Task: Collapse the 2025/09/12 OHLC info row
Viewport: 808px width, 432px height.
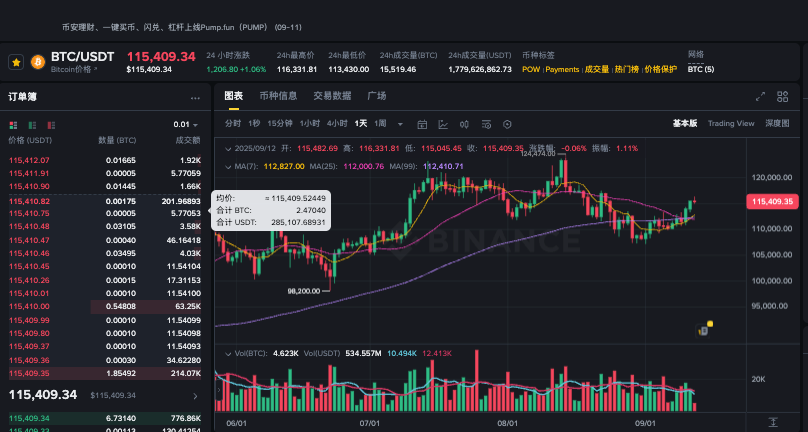Action: tap(228, 148)
